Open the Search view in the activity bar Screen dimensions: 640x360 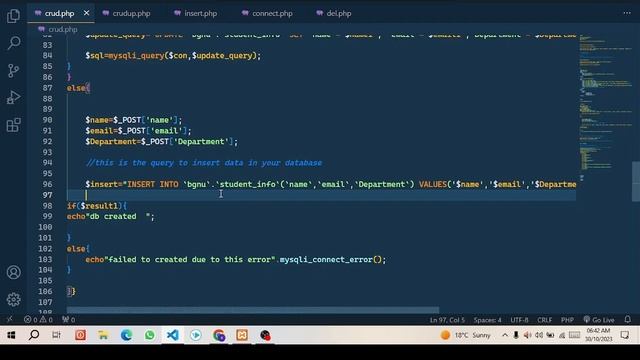(x=13, y=43)
